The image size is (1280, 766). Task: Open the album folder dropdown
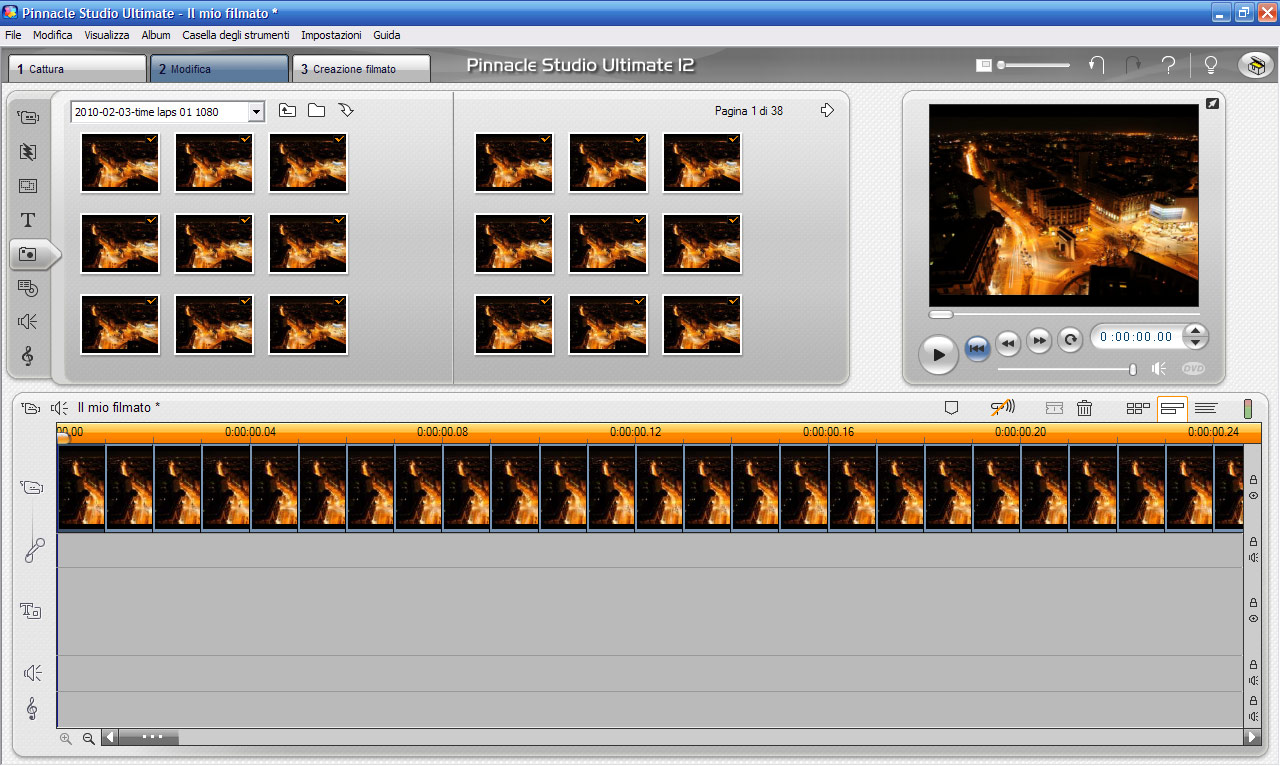pyautogui.click(x=256, y=112)
